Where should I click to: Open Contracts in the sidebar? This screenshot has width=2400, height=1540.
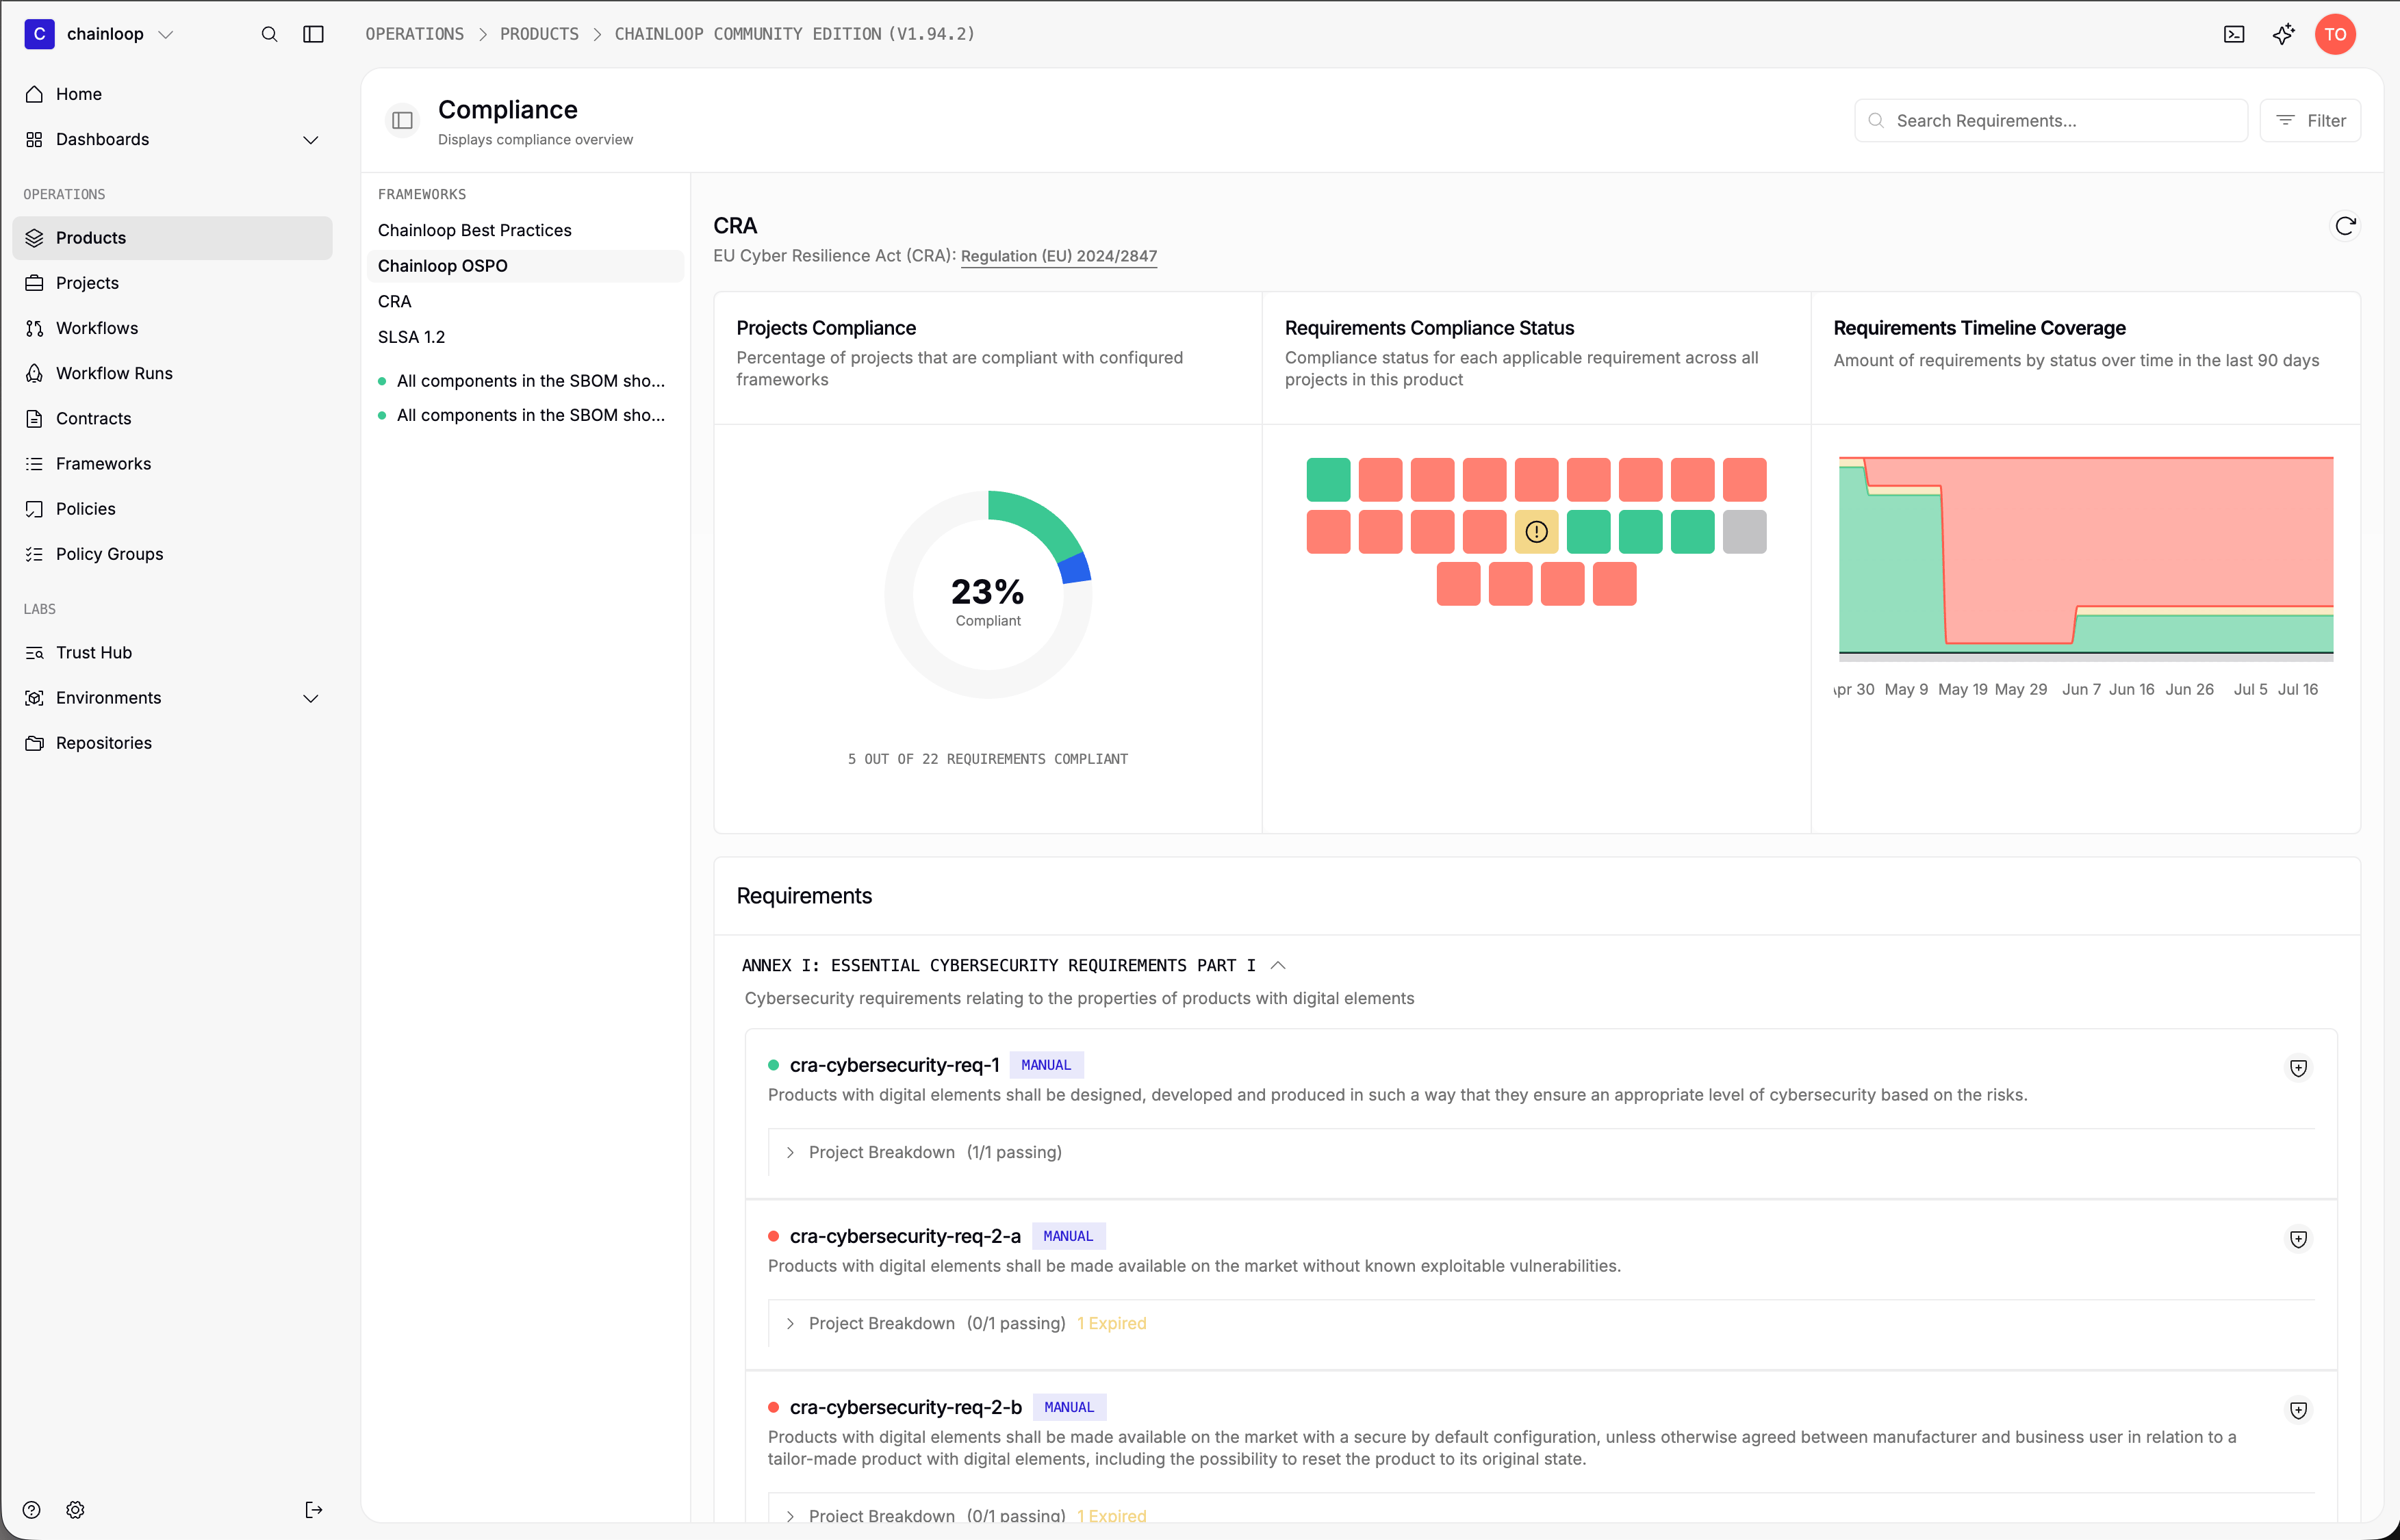pyautogui.click(x=172, y=418)
